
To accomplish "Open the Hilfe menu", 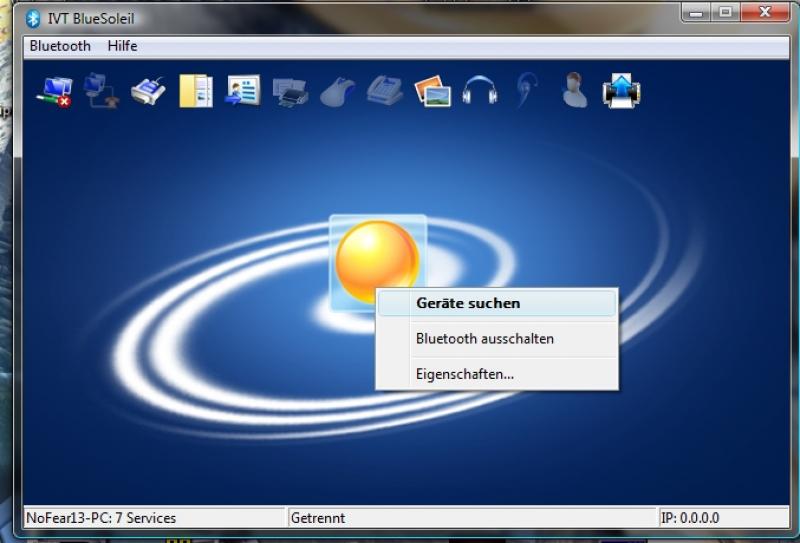I will pyautogui.click(x=122, y=46).
